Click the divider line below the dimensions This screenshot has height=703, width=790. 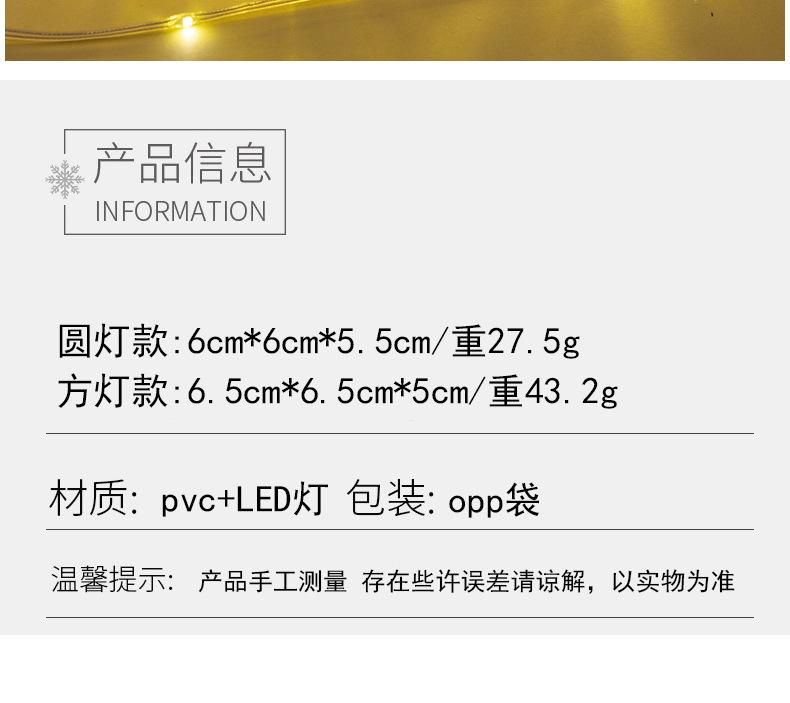point(400,433)
